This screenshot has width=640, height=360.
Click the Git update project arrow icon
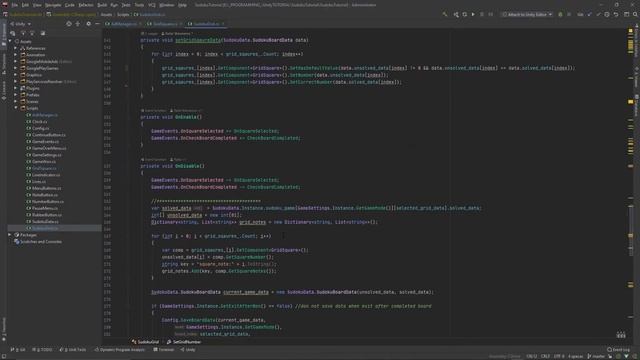tap(590, 14)
